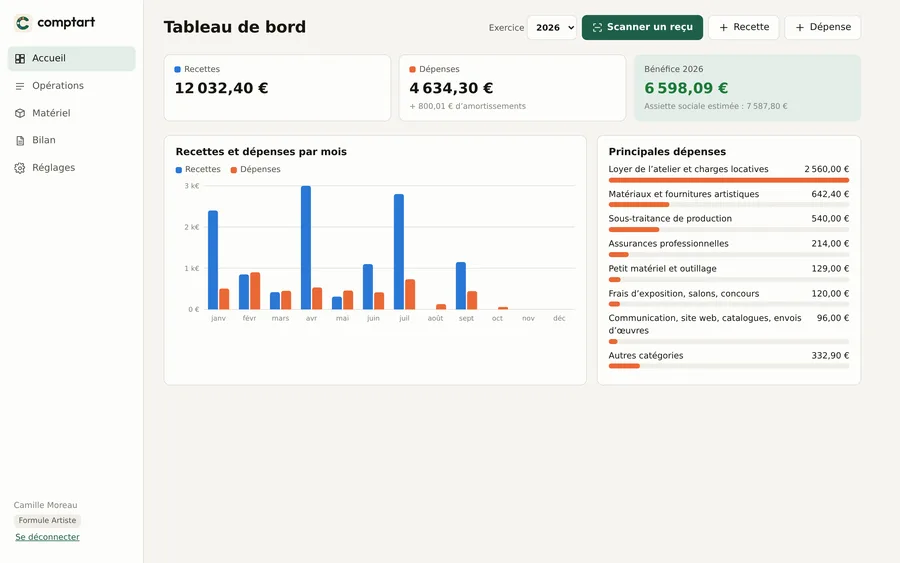Click the Sous-traitance de production progress bar
Viewport: 900px width, 563px height.
point(728,230)
